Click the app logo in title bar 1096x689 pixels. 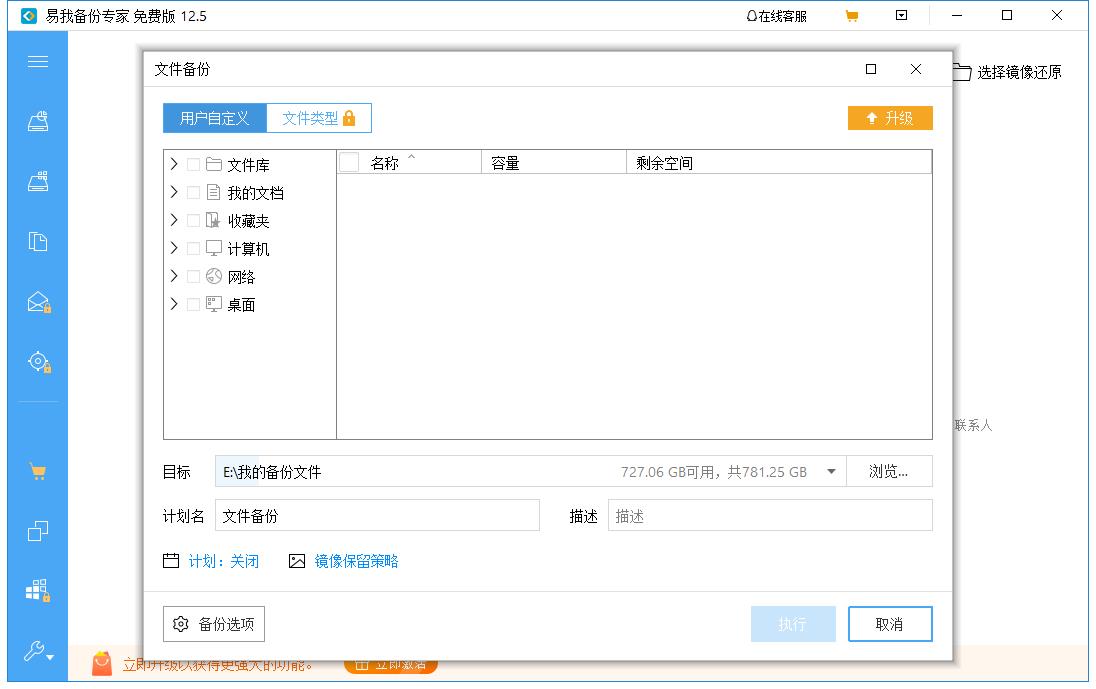29,15
